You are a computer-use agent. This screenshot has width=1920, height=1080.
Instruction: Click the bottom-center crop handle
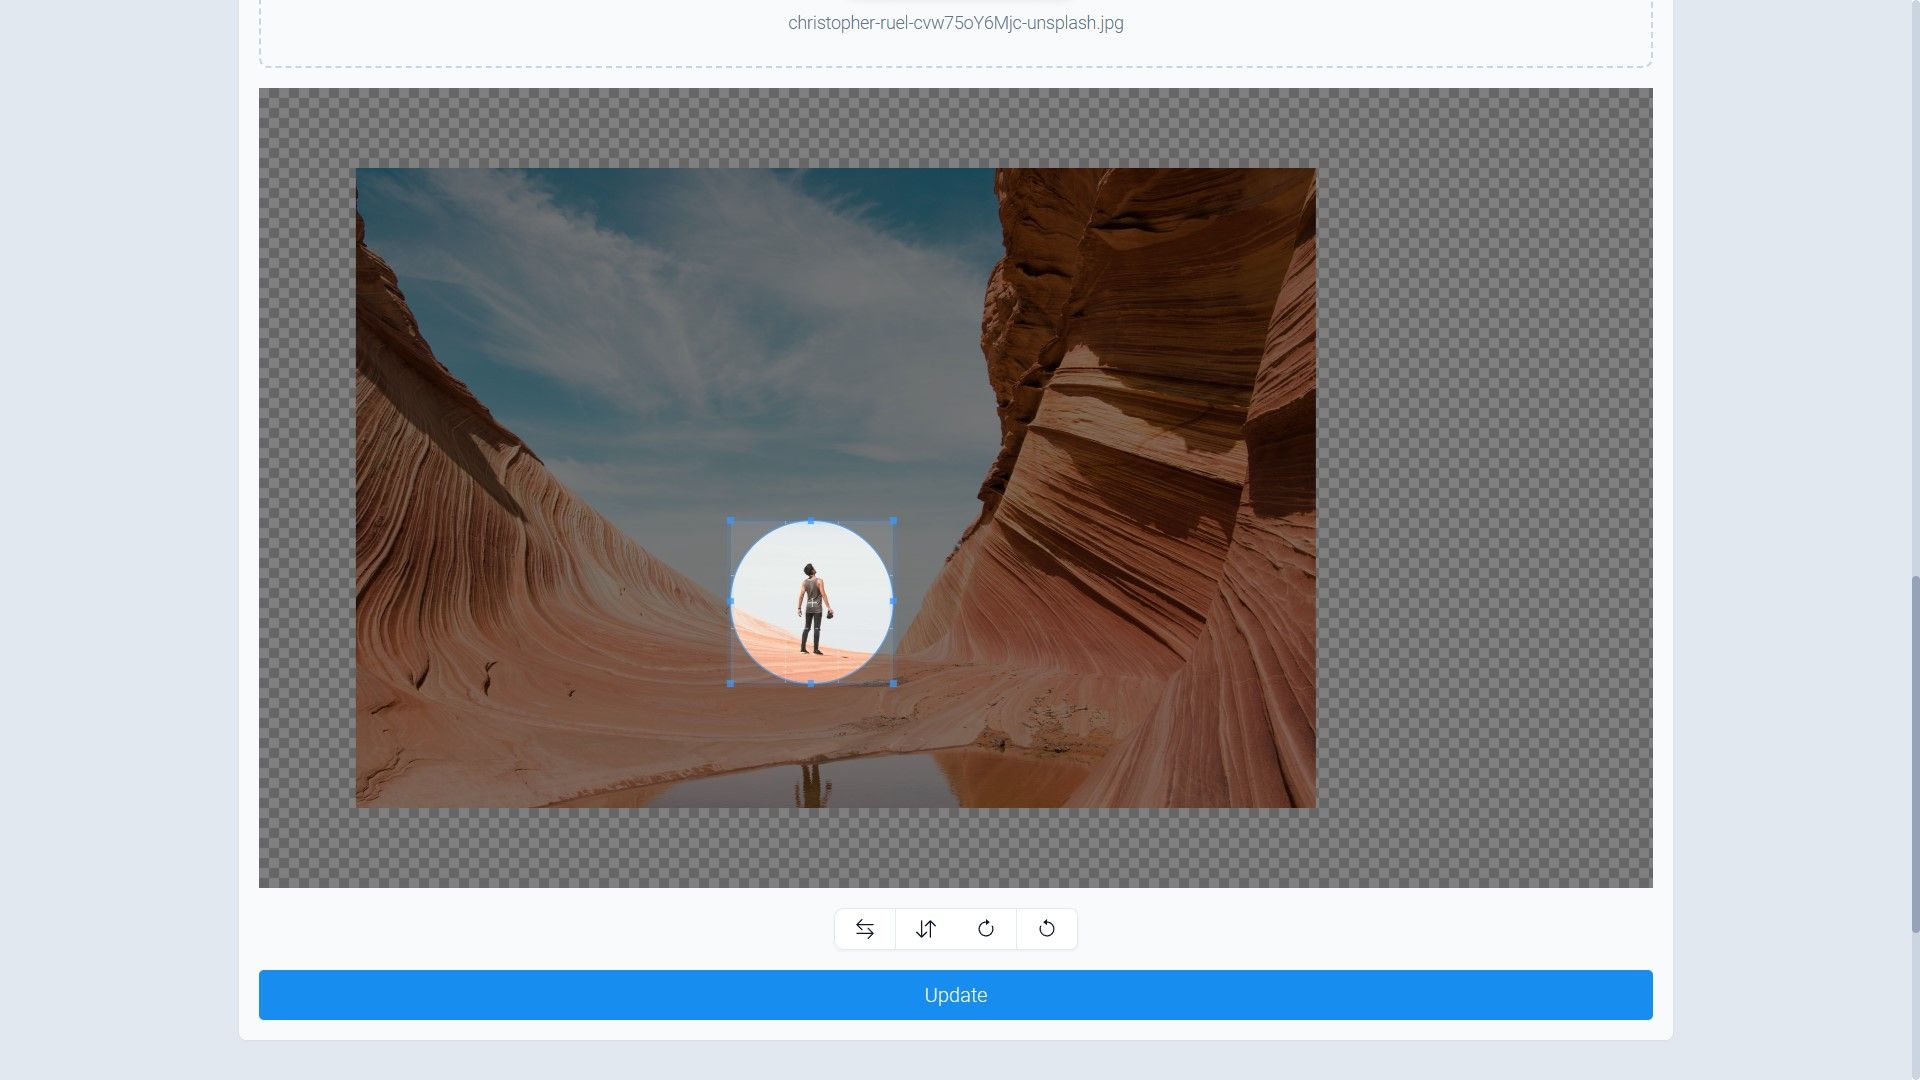[811, 683]
